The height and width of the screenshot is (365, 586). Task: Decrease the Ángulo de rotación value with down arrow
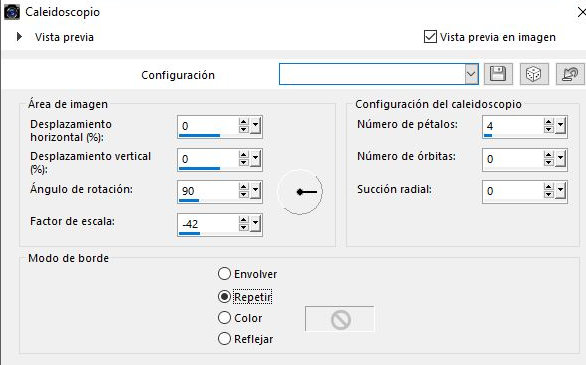(244, 194)
